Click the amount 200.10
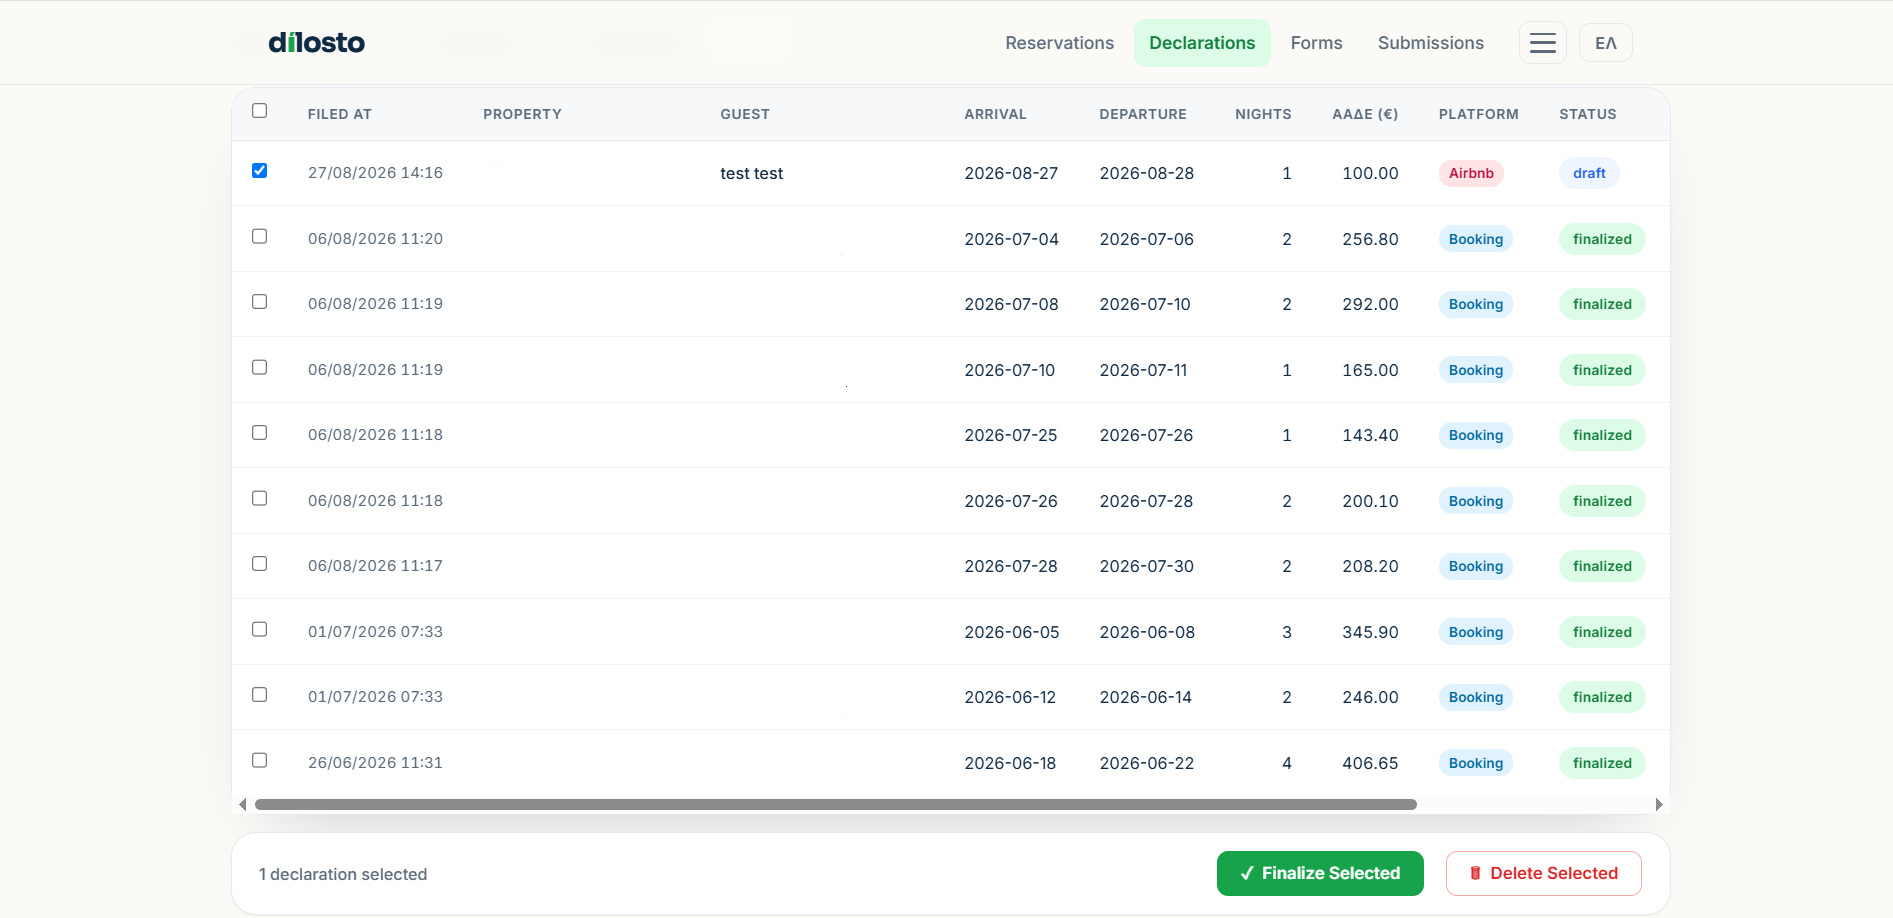The height and width of the screenshot is (918, 1893). point(1370,501)
